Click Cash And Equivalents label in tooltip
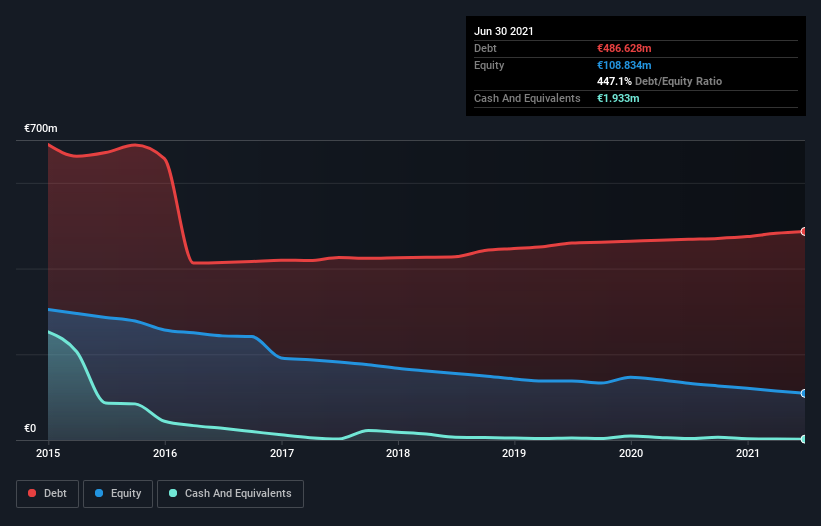Screen dimensions: 821x526 (527, 98)
